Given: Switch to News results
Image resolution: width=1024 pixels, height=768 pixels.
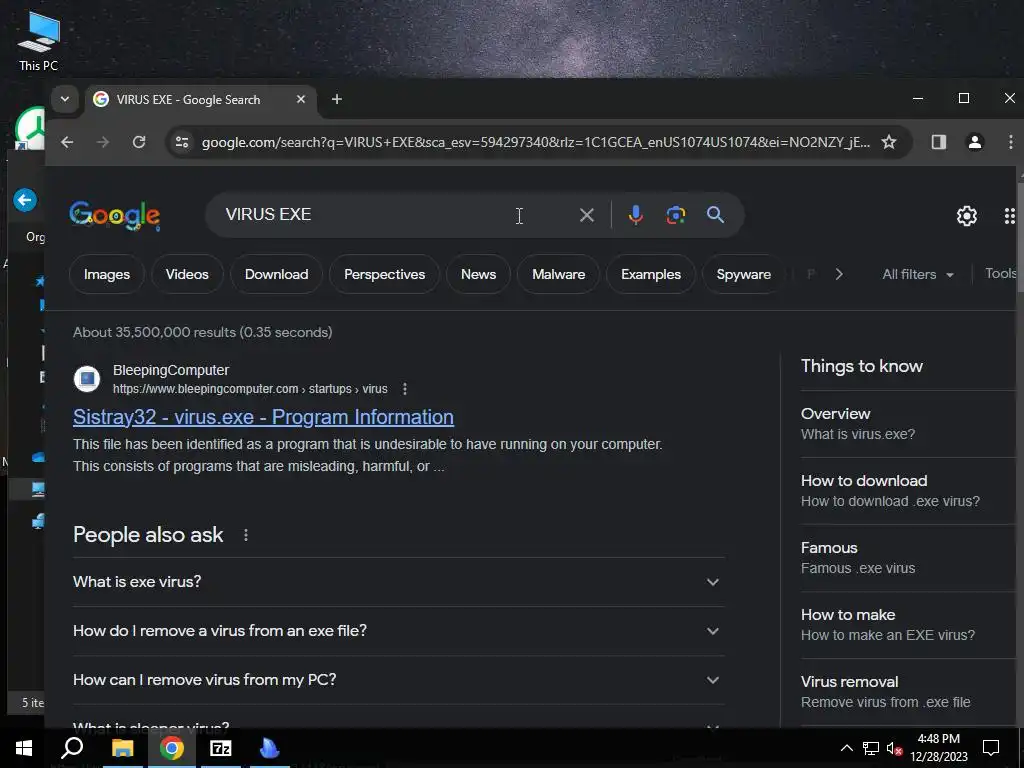Looking at the screenshot, I should [x=479, y=274].
